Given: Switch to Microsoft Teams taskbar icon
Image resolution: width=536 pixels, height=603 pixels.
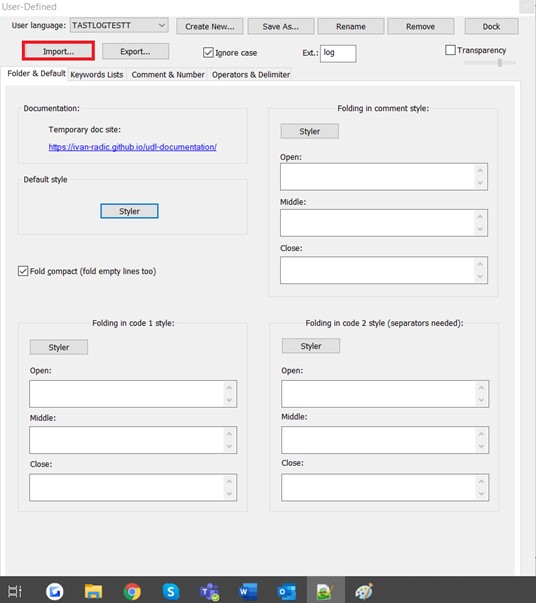Looking at the screenshot, I should pos(210,591).
